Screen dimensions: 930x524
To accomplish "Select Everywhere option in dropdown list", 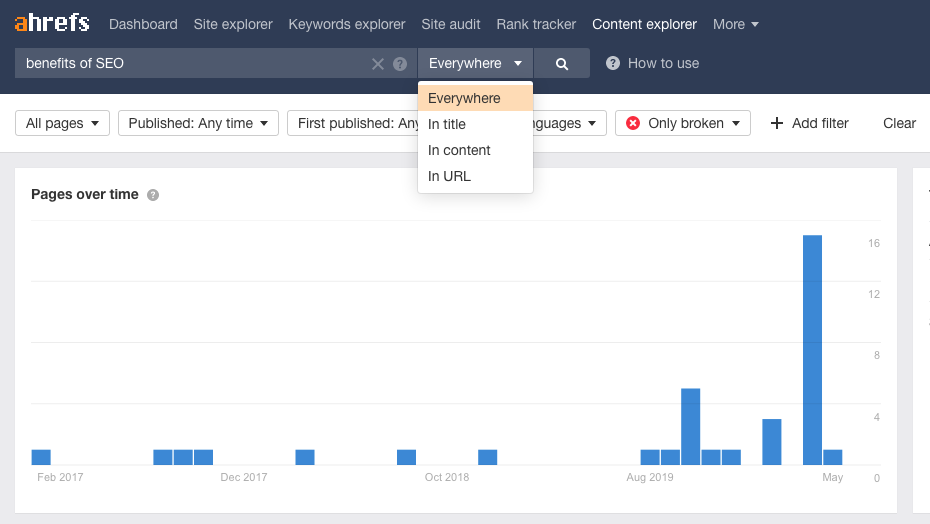I will pos(464,98).
